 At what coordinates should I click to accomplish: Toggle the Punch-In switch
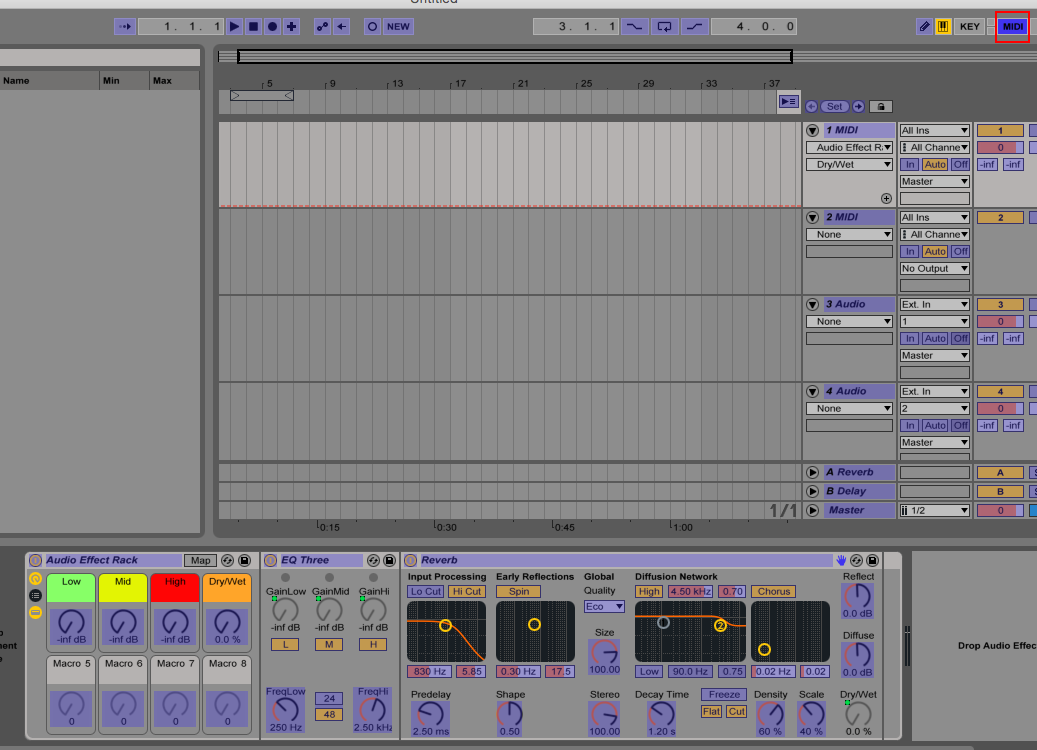point(634,26)
